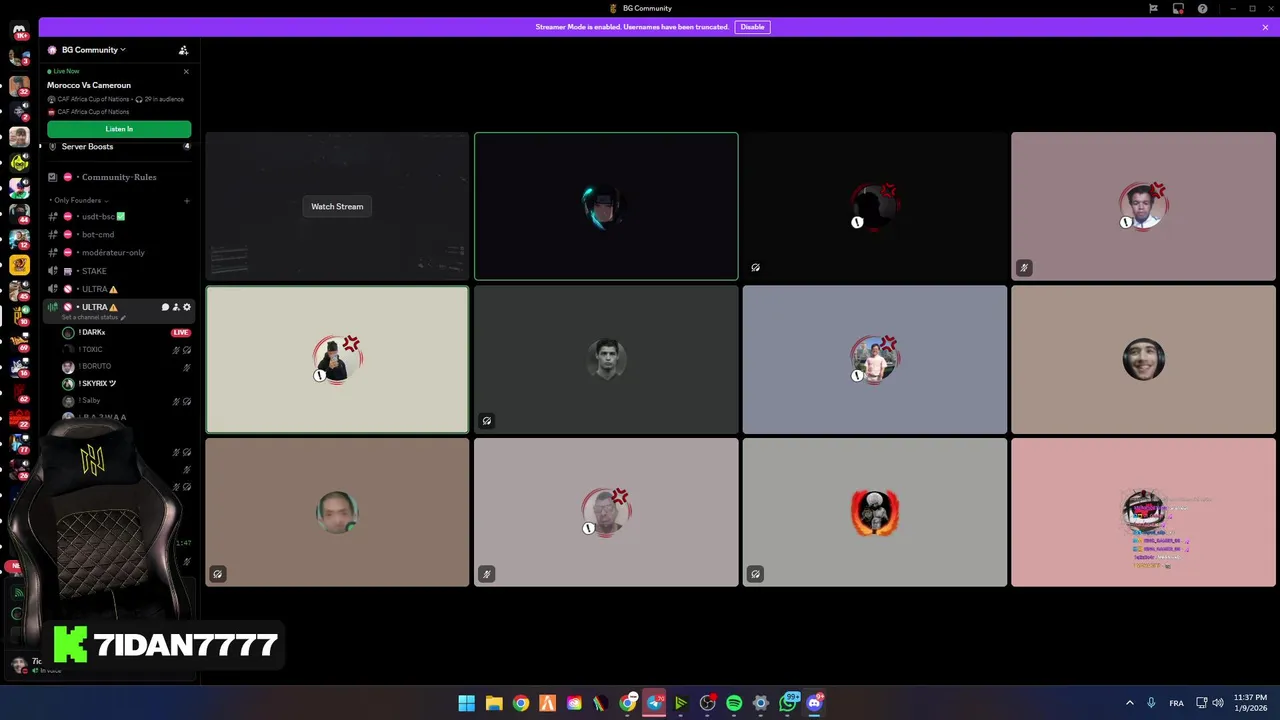Open the usdt-bsc text channel
The height and width of the screenshot is (720, 1280).
[119, 216]
